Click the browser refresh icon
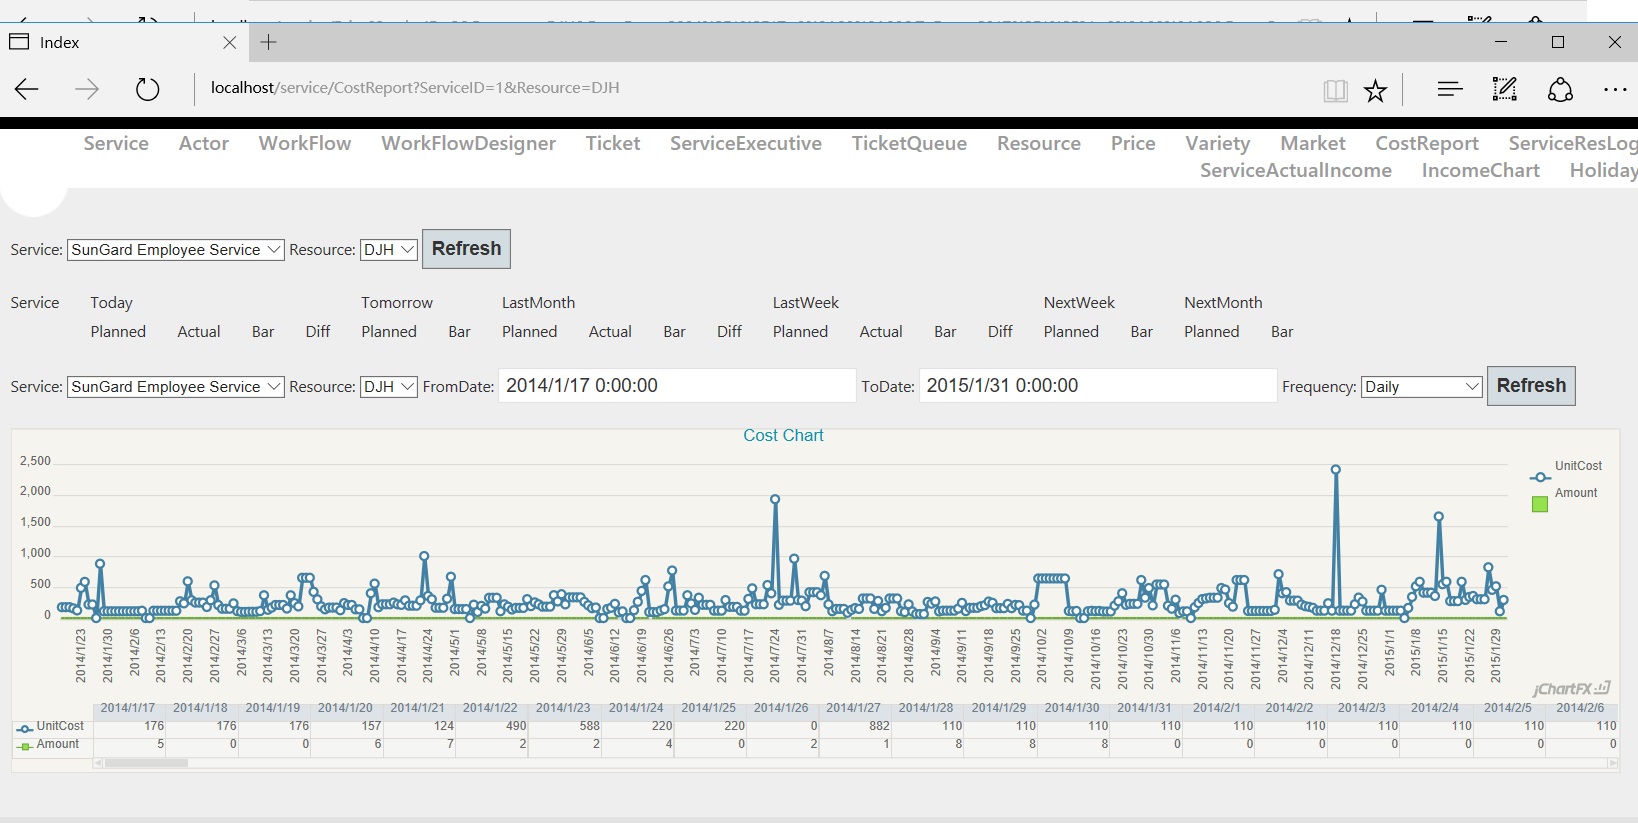The image size is (1638, 823). click(147, 89)
